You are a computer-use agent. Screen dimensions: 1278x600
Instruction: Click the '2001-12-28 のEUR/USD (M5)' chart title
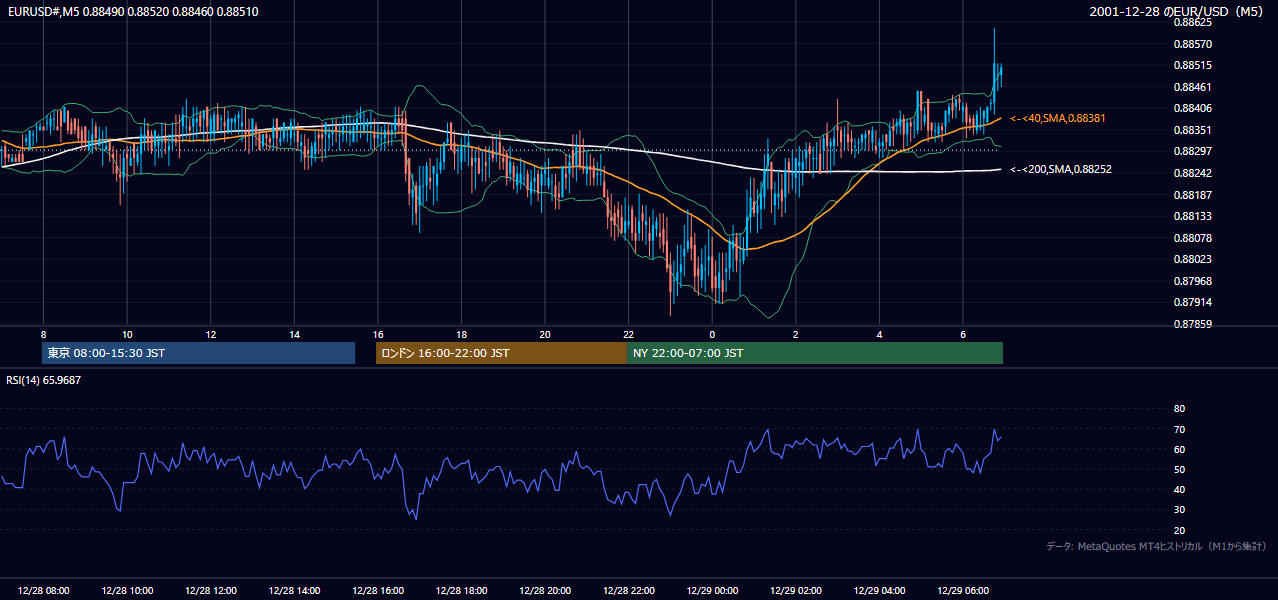tap(1177, 11)
